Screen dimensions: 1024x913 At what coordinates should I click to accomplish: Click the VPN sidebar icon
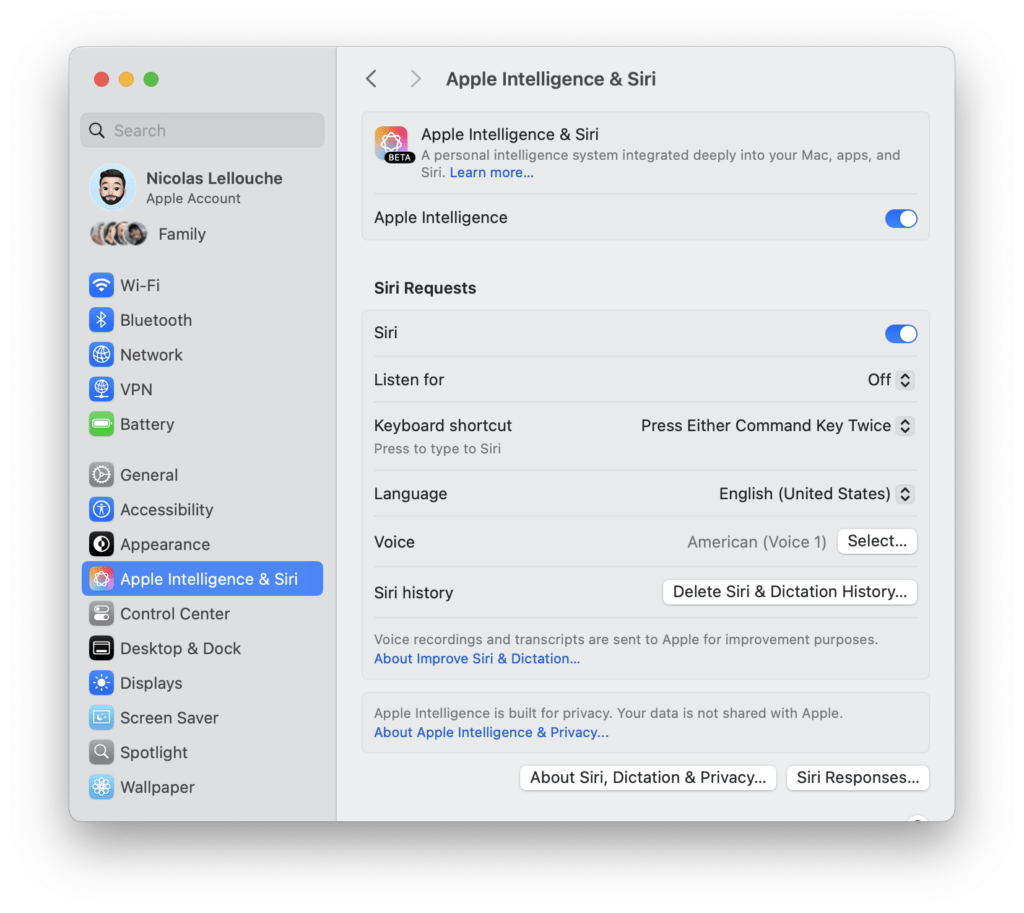tap(101, 389)
